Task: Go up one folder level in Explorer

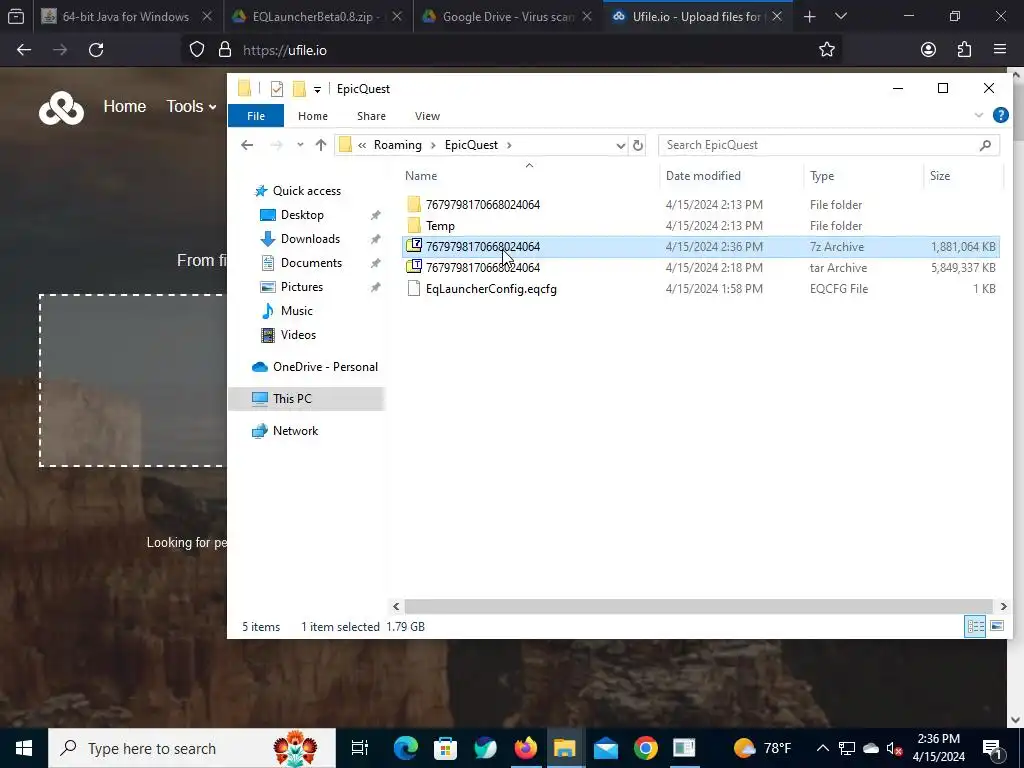Action: 321,145
